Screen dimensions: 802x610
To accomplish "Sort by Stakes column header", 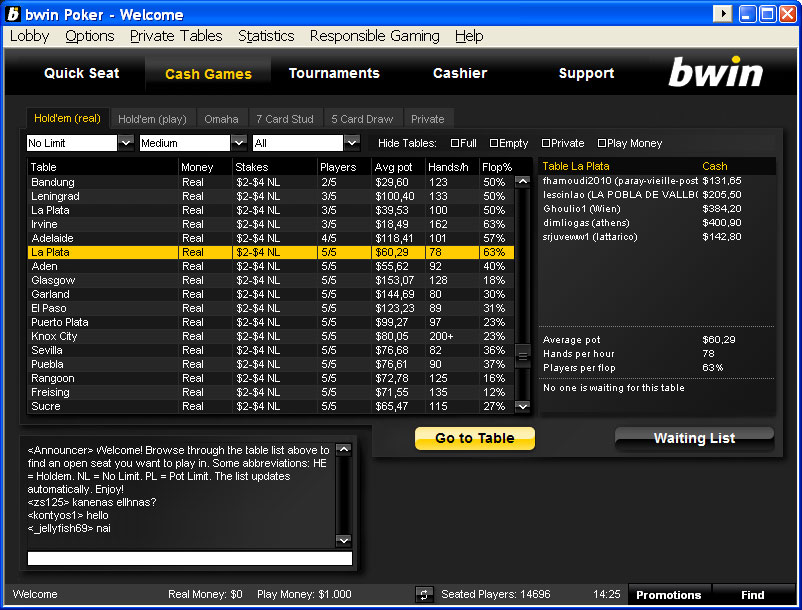I will pyautogui.click(x=274, y=167).
